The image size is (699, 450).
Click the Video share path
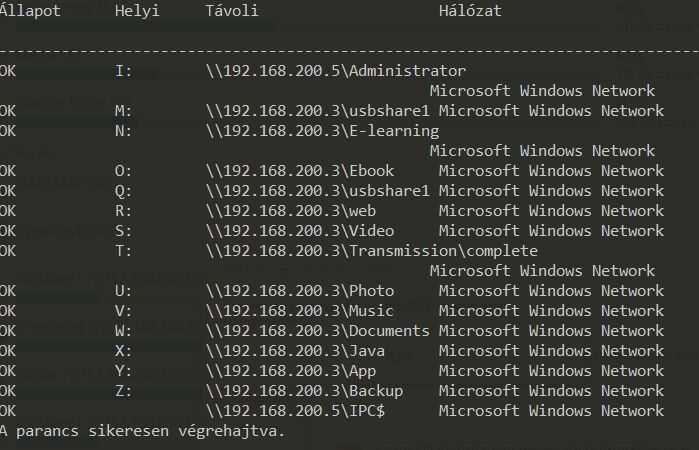click(x=300, y=231)
